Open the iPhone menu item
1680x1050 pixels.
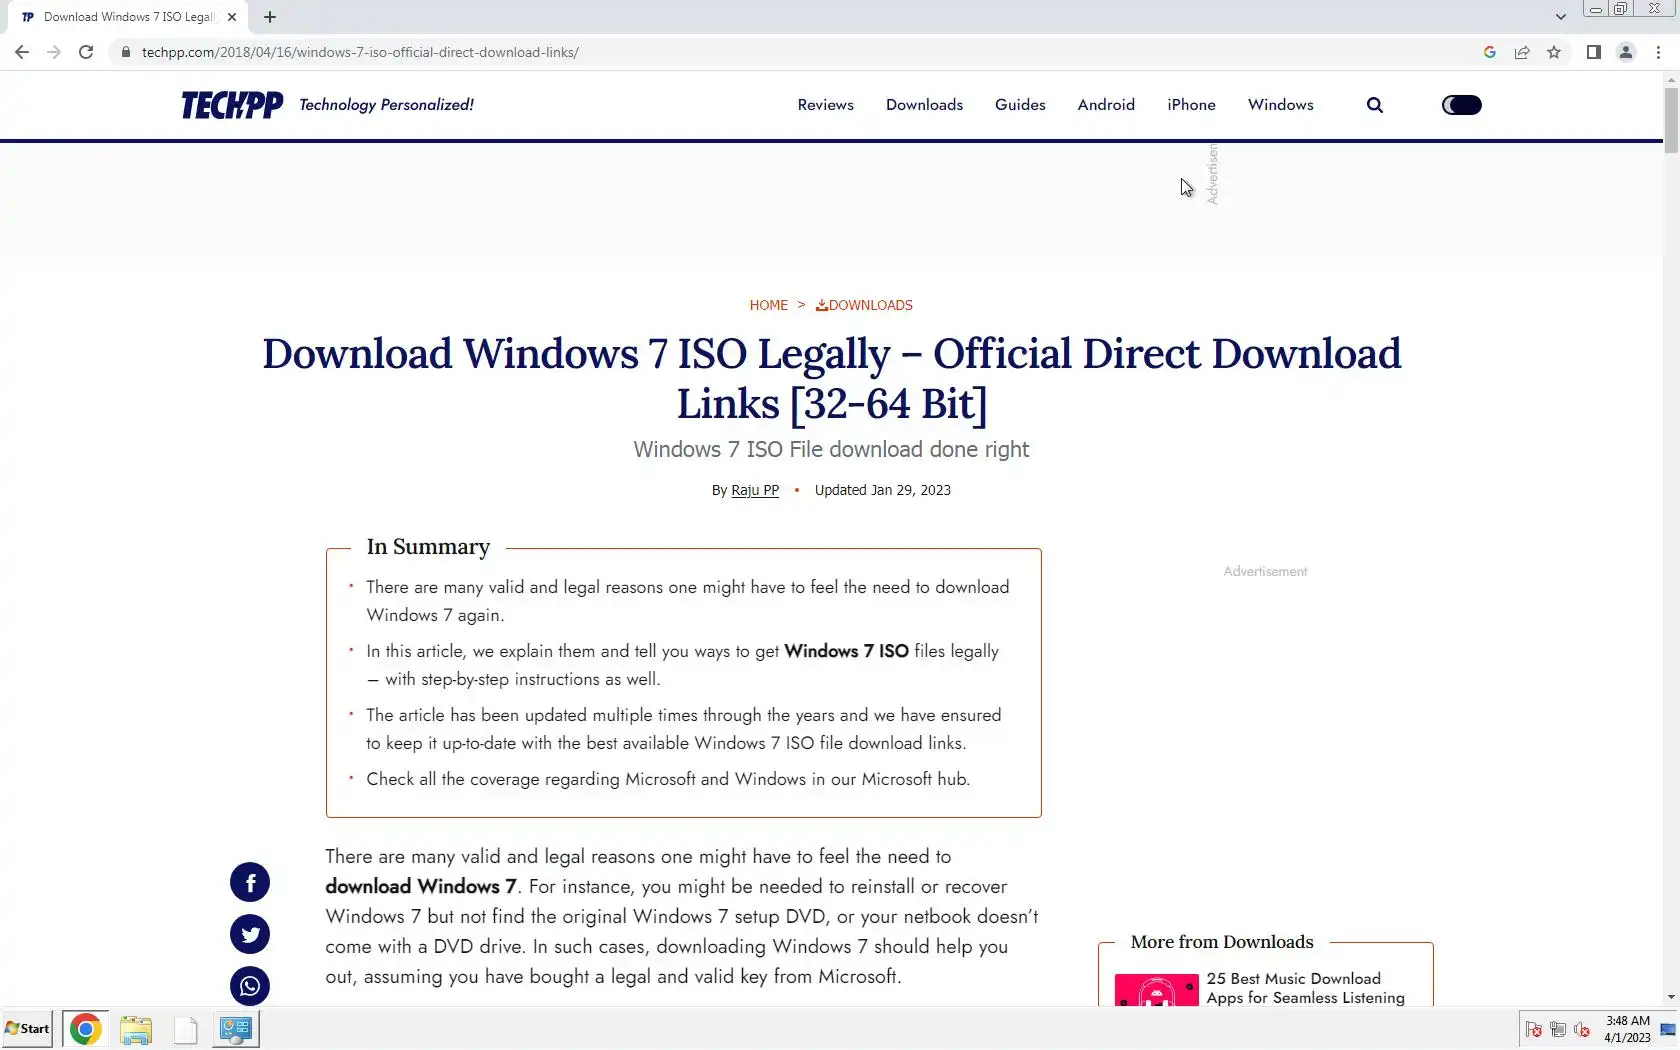pyautogui.click(x=1191, y=105)
